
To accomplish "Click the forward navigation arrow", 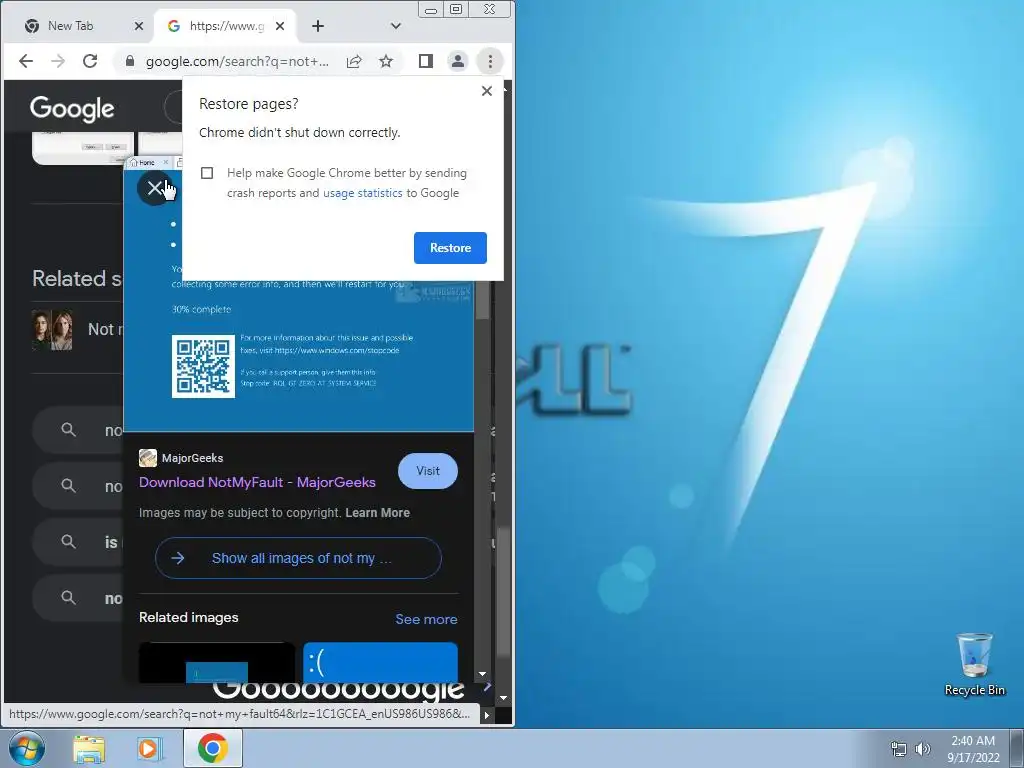I will [x=58, y=61].
